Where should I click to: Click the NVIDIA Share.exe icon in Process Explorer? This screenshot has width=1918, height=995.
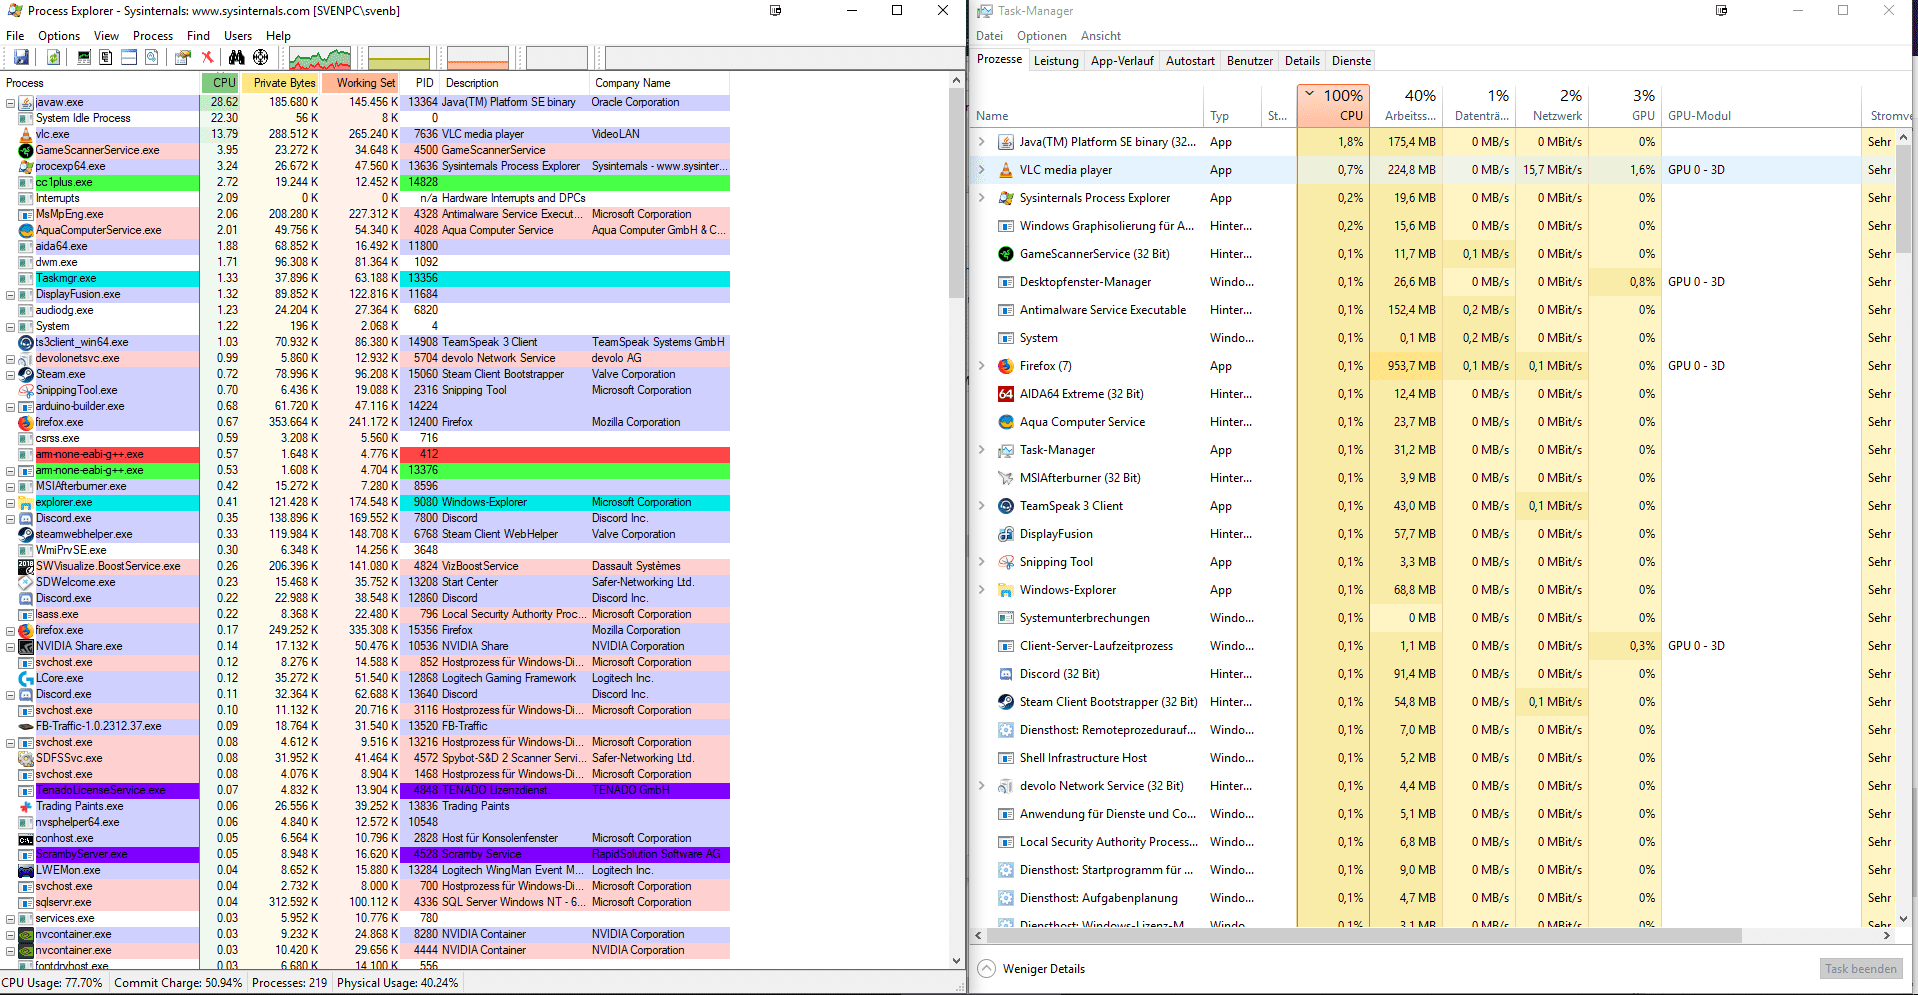click(26, 646)
